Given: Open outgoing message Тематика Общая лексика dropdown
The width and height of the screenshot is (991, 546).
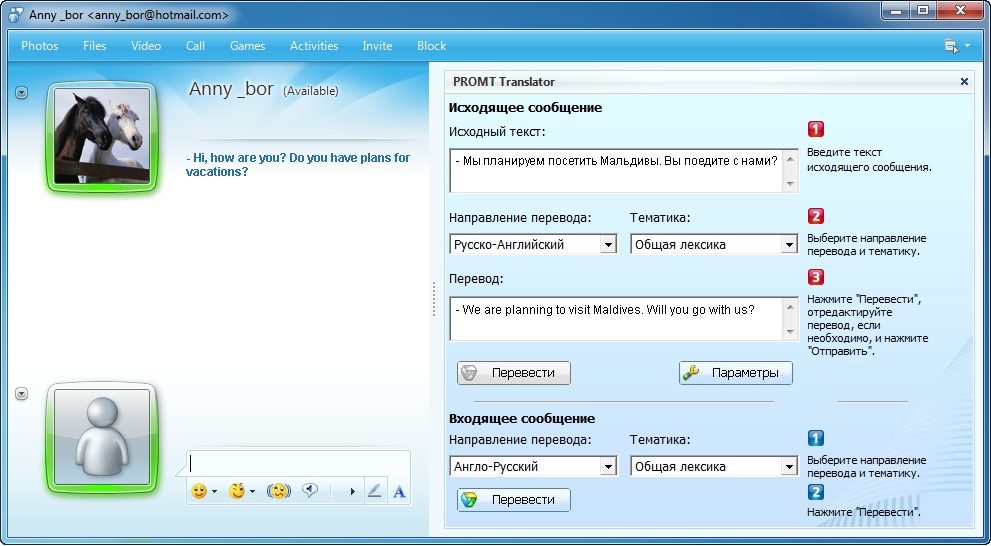Looking at the screenshot, I should [x=788, y=244].
